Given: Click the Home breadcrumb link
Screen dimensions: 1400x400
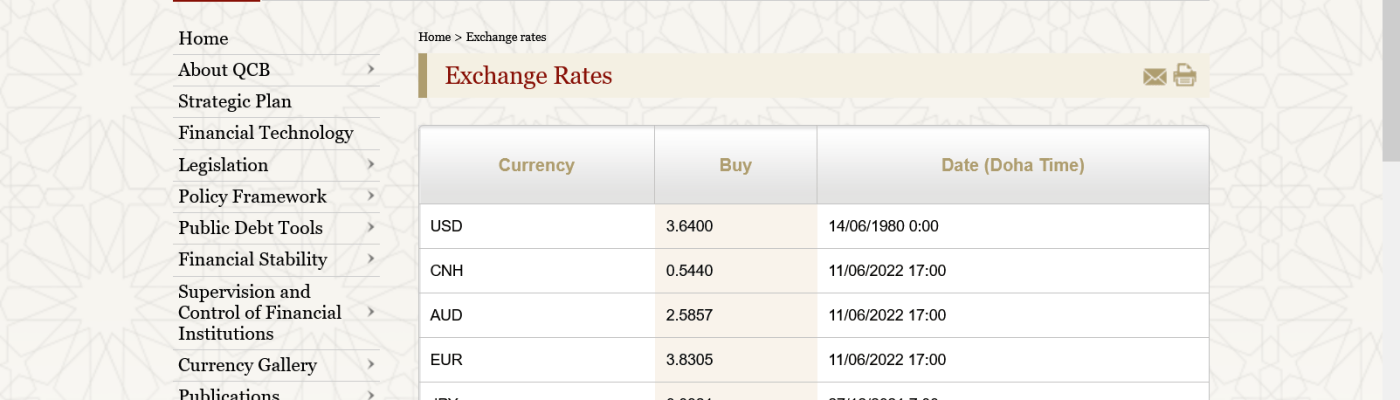Looking at the screenshot, I should pos(434,37).
